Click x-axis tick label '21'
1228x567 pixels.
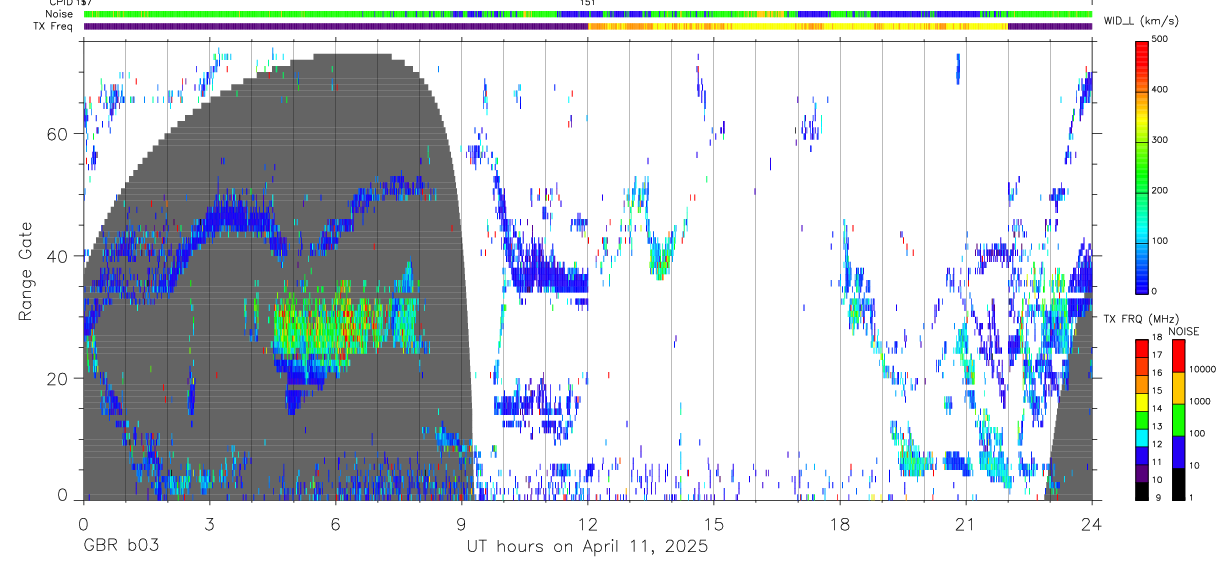(x=966, y=523)
